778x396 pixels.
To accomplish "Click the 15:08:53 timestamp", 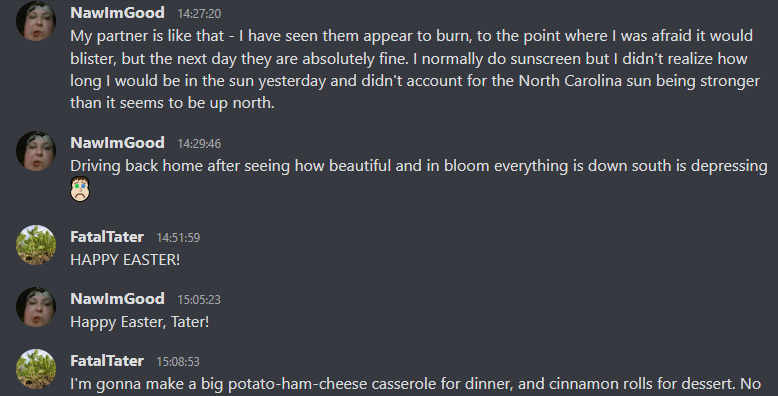I will (x=178, y=362).
